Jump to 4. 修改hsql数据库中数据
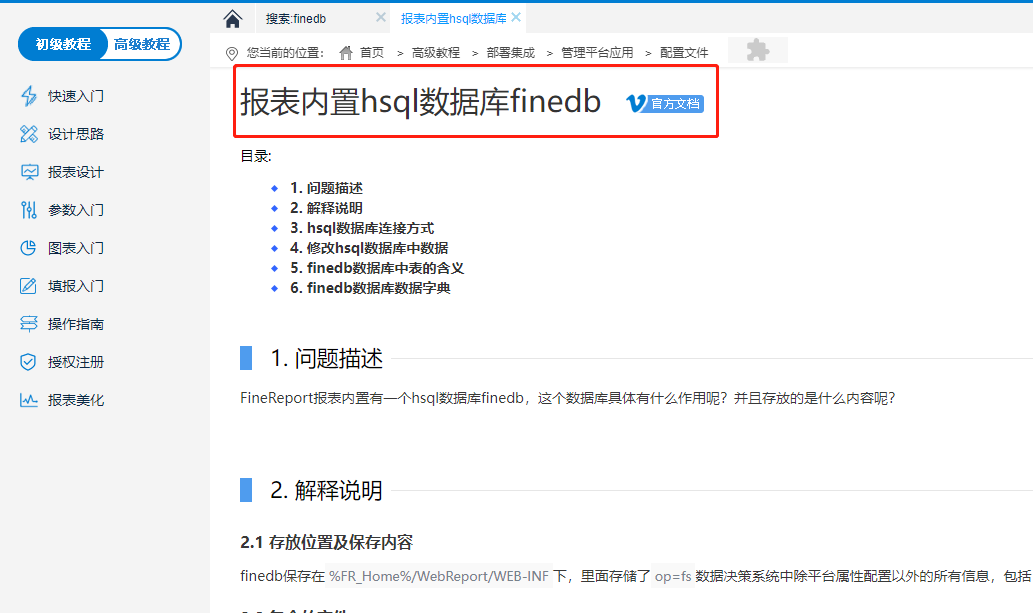The width and height of the screenshot is (1033, 613). click(369, 248)
